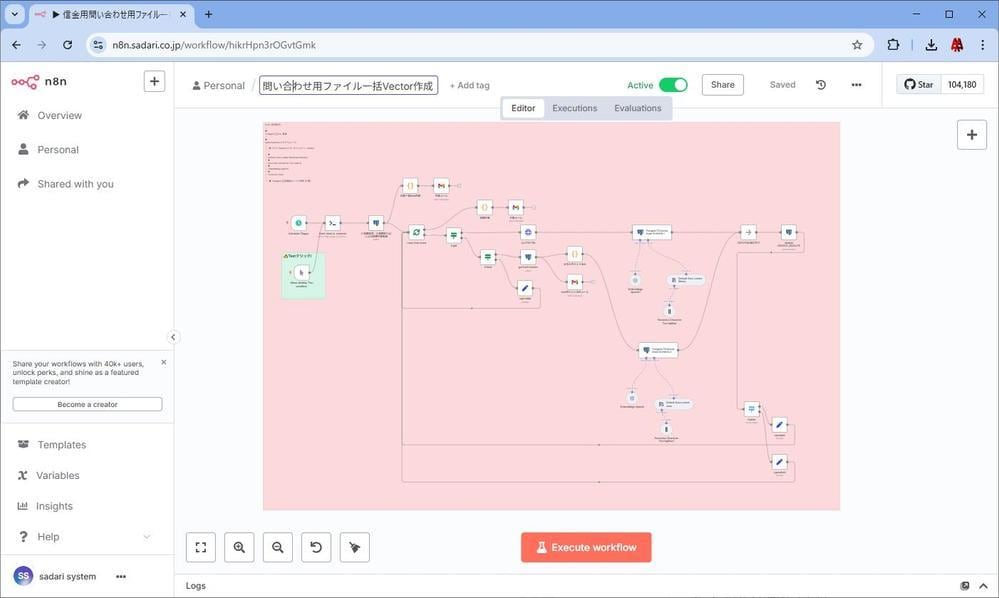Select the blue circular node after the If node

point(528,232)
